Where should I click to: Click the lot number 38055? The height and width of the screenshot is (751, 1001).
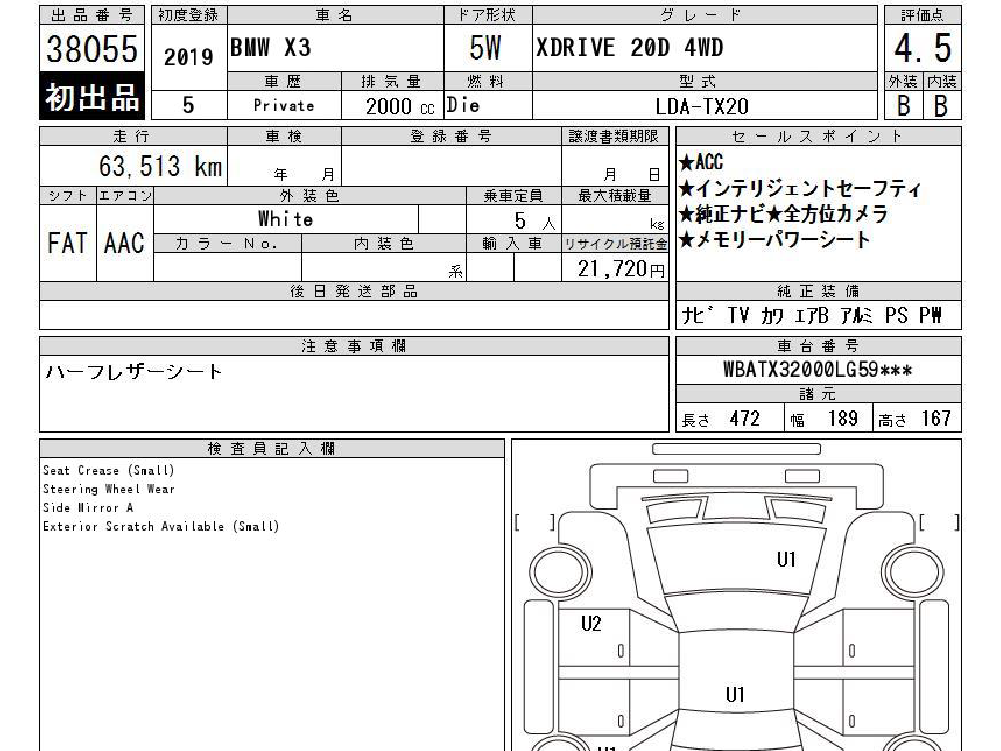[92, 49]
